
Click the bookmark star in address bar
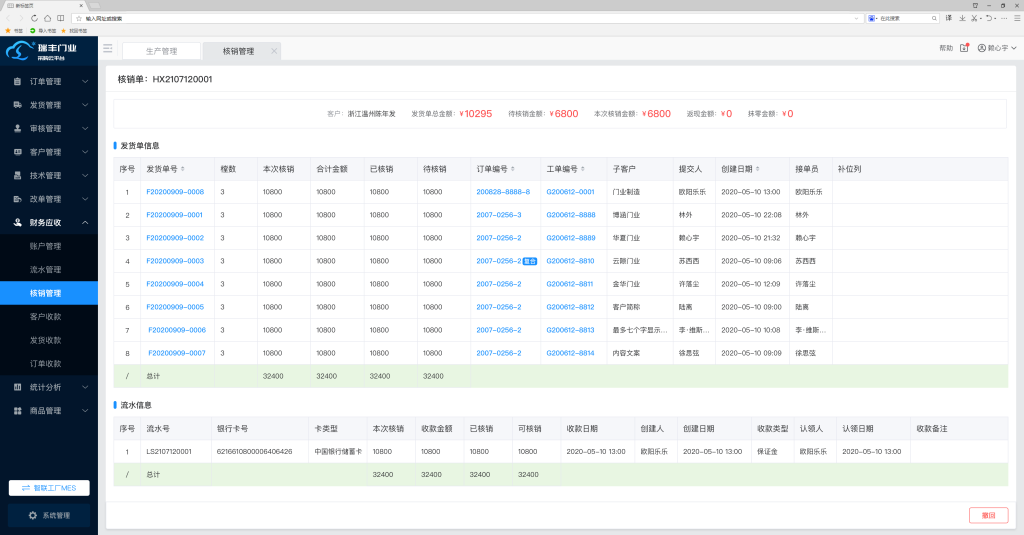coord(79,18)
